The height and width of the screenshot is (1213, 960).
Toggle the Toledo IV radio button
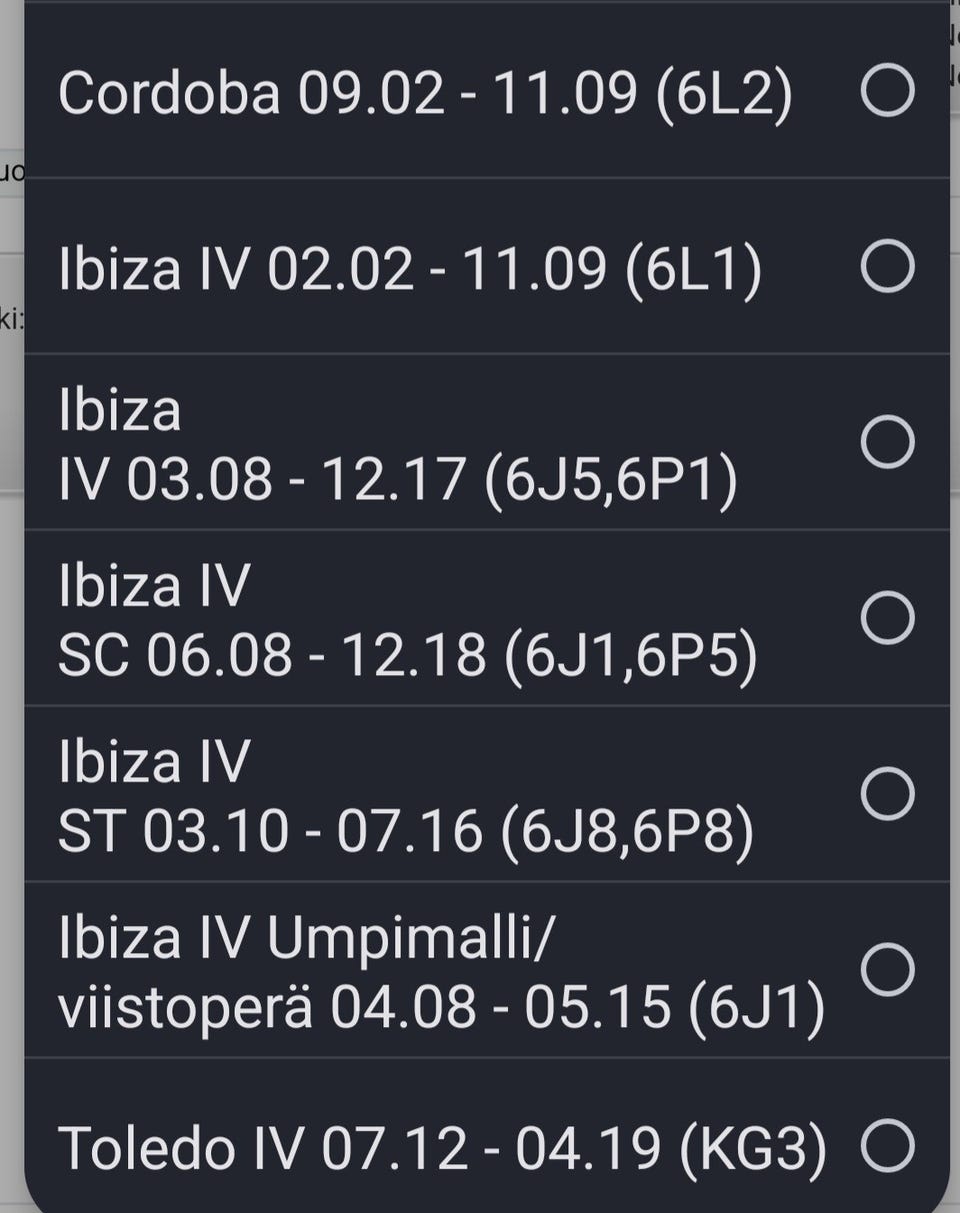pos(887,1145)
